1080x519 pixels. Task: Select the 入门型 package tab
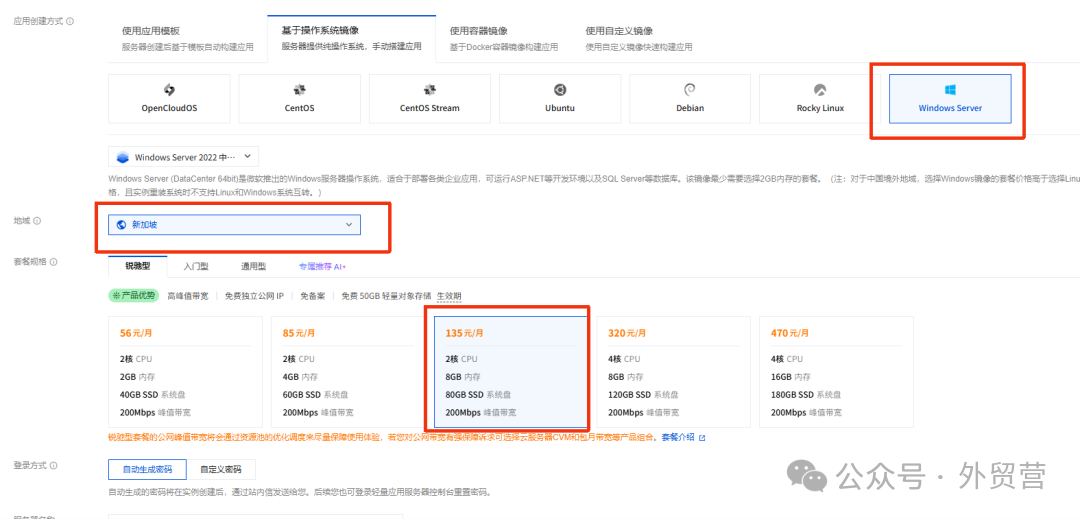(196, 266)
